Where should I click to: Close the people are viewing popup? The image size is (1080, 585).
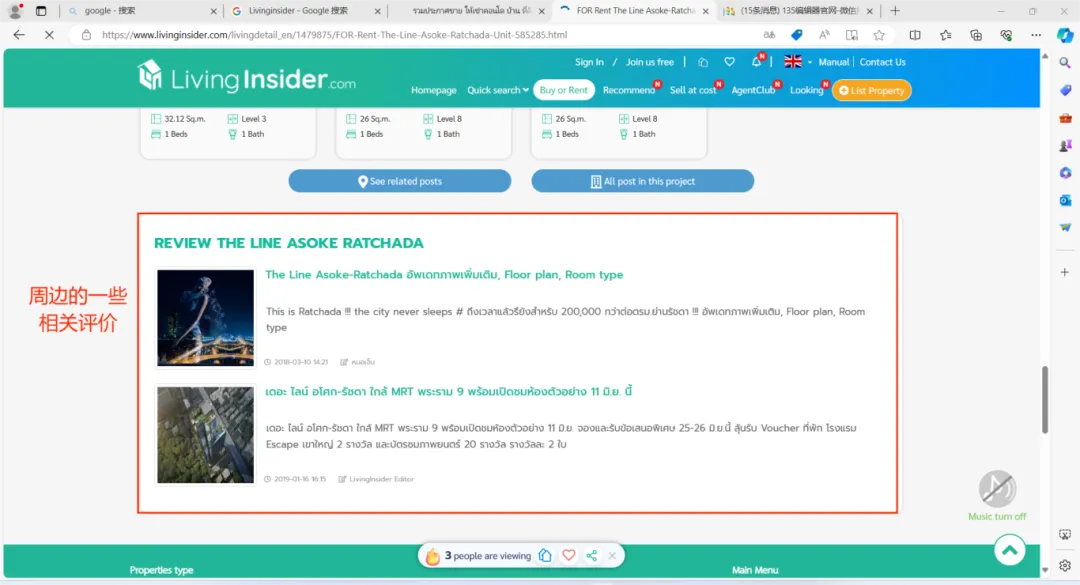click(612, 555)
